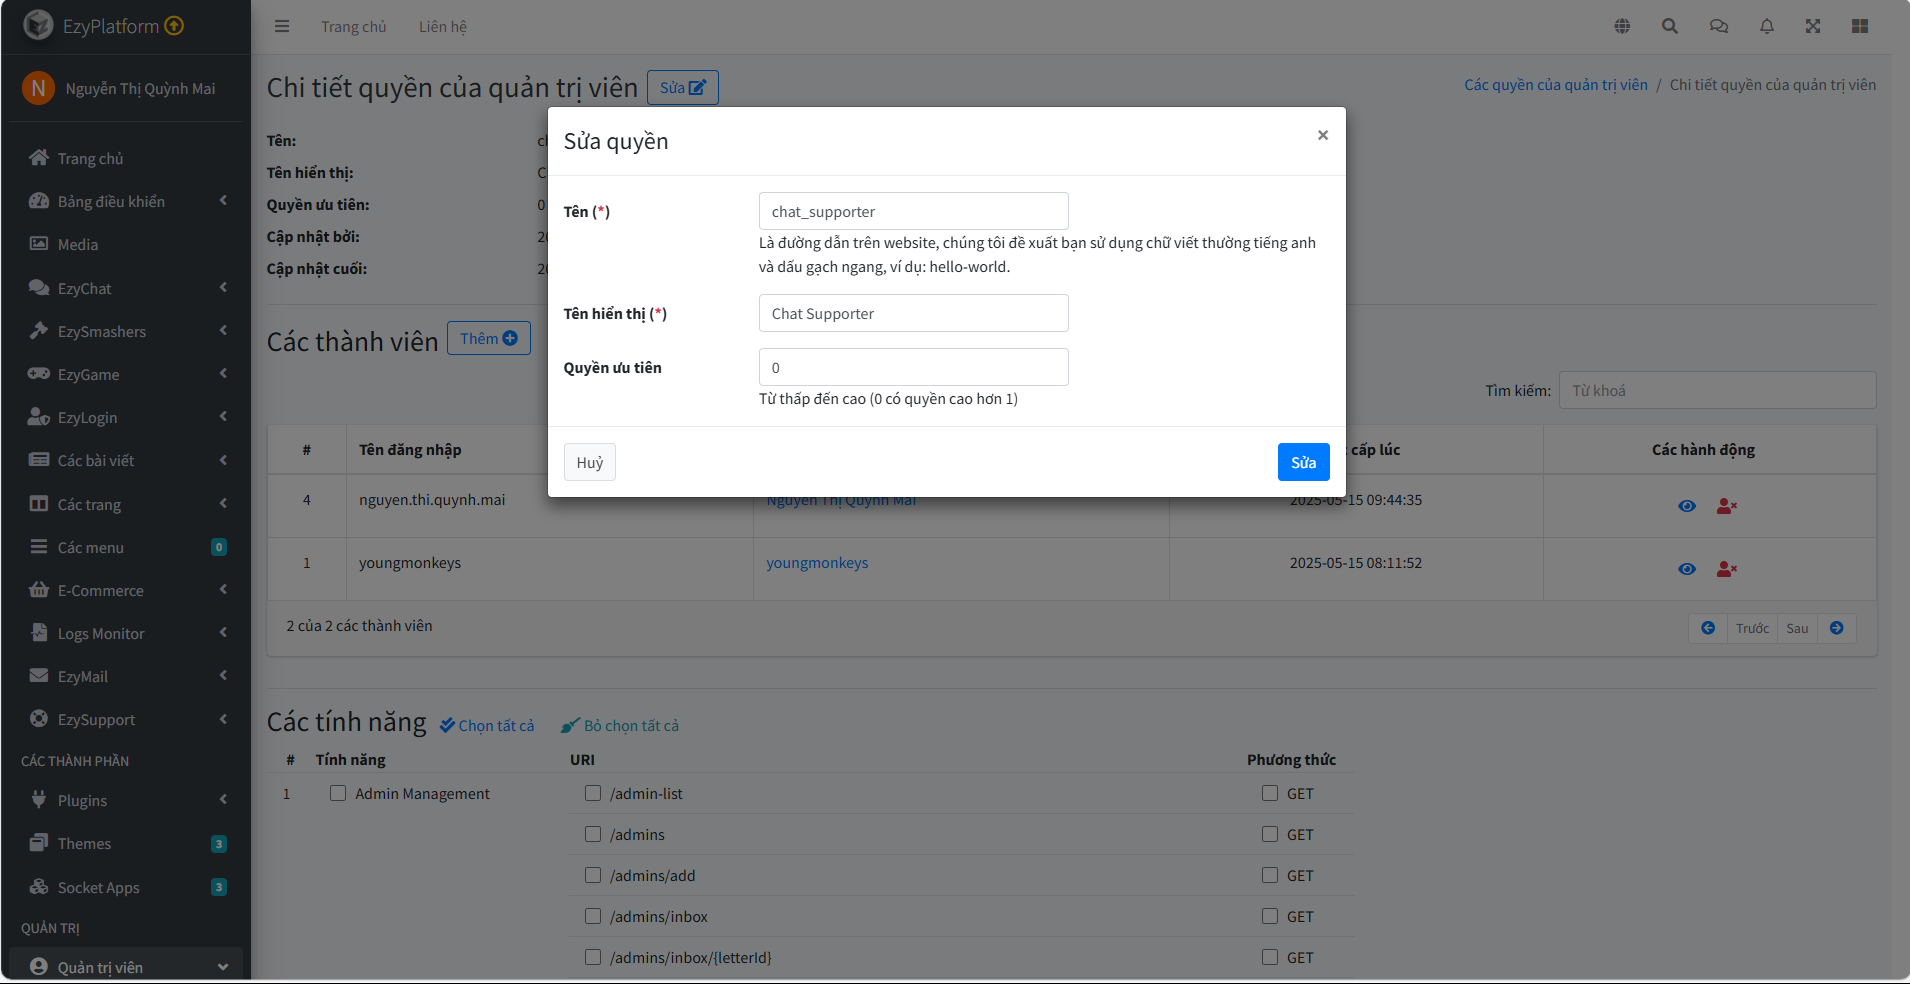
Task: Check the Admin Management feature checkbox
Action: (338, 793)
